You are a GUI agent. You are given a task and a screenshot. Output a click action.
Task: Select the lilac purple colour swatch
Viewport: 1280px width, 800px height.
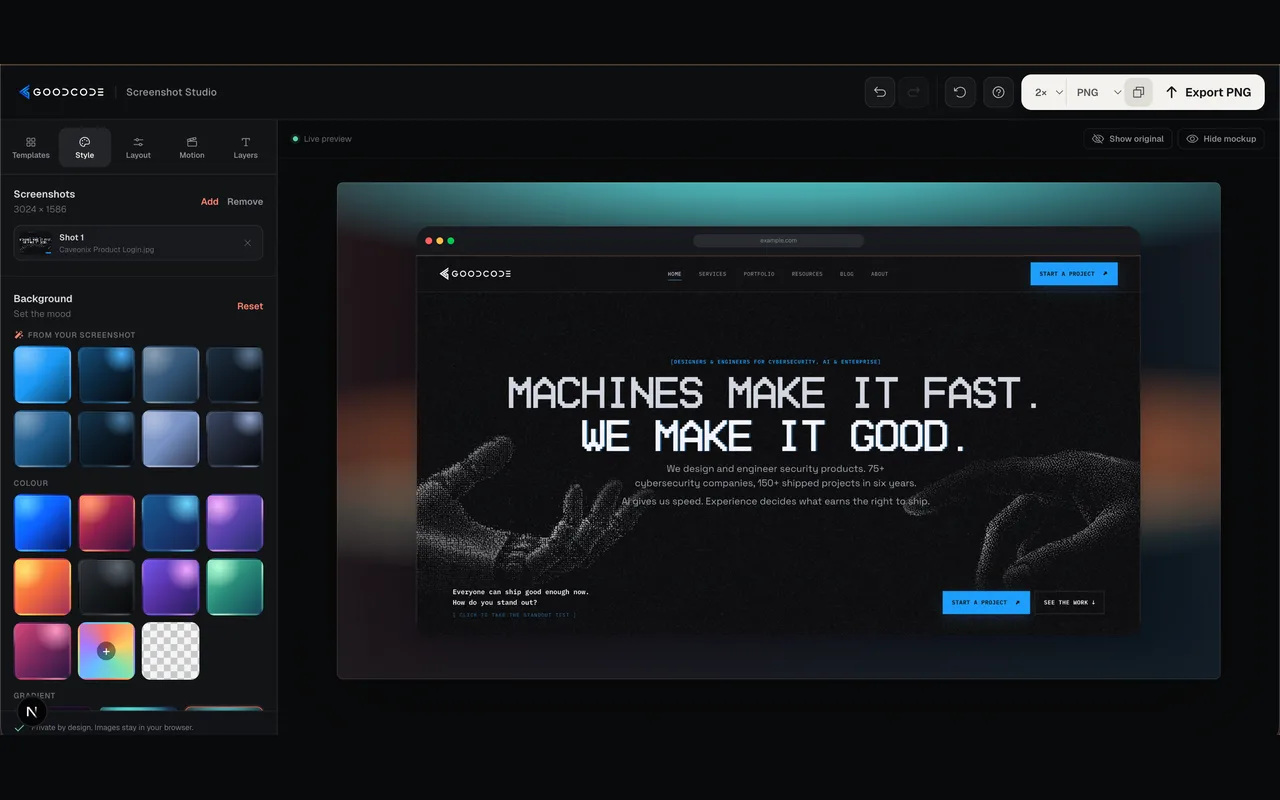[234, 523]
